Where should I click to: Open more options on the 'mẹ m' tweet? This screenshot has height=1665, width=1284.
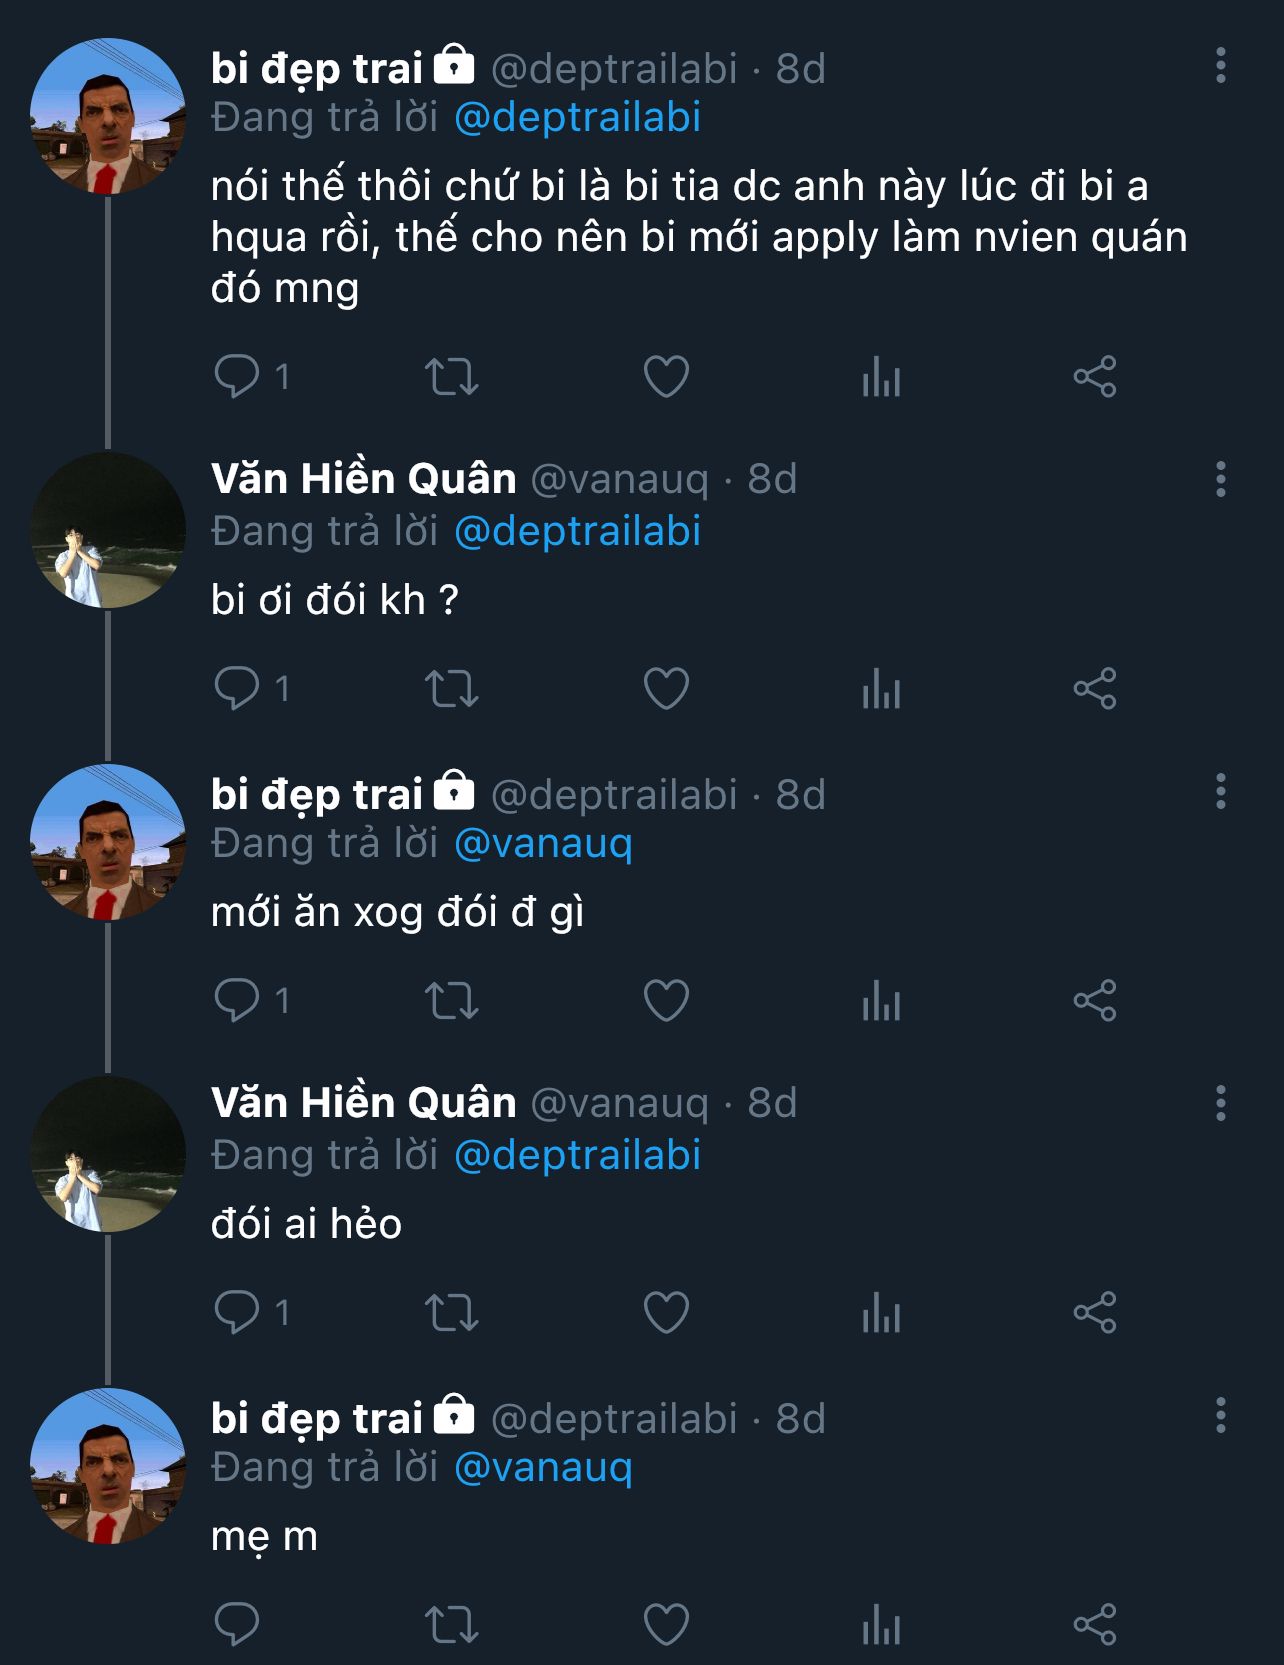[x=1220, y=1416]
